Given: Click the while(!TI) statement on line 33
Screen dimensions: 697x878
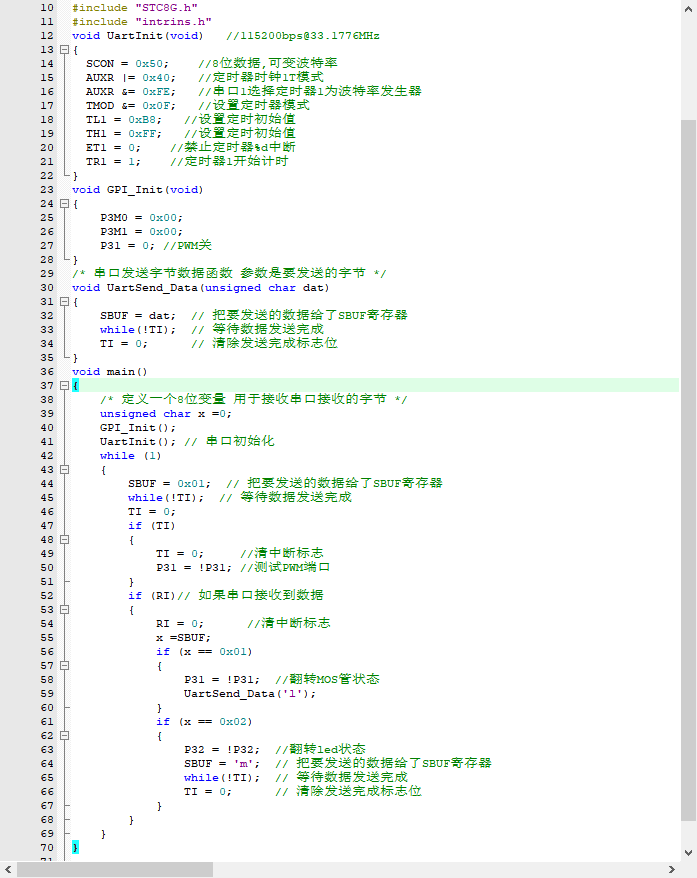Looking at the screenshot, I should click(138, 329).
